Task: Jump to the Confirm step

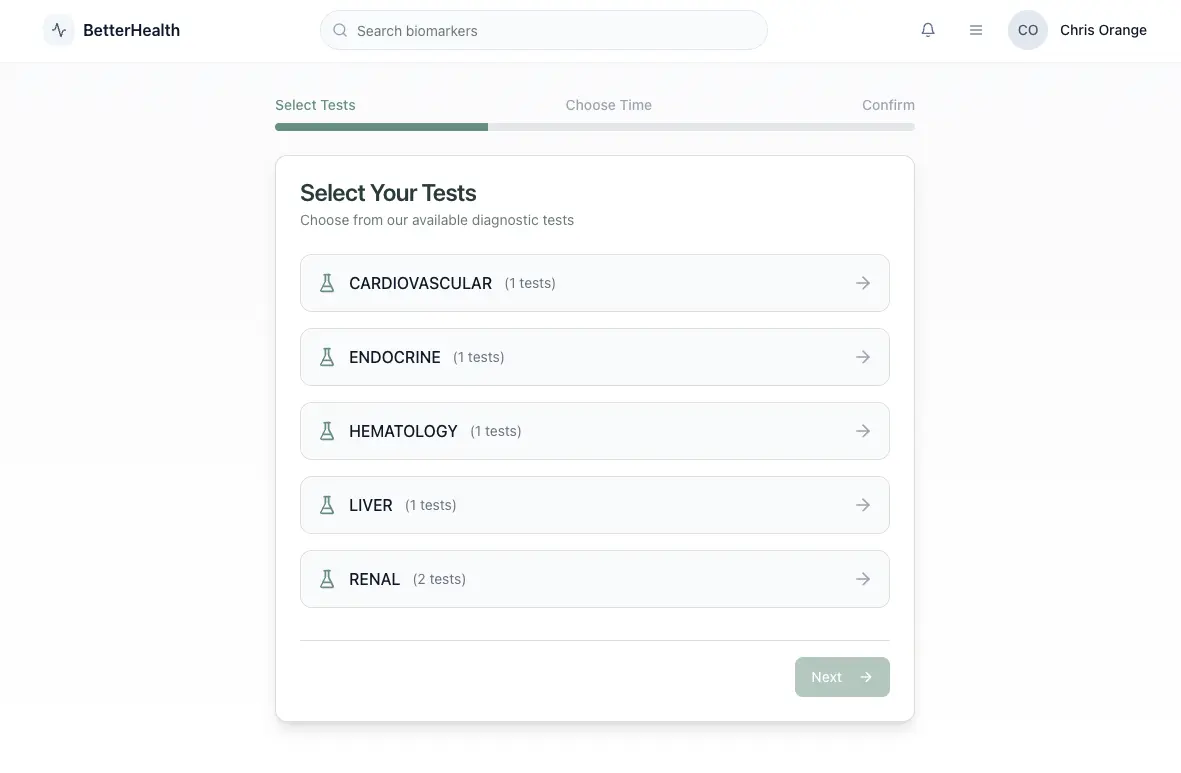Action: coord(888,105)
